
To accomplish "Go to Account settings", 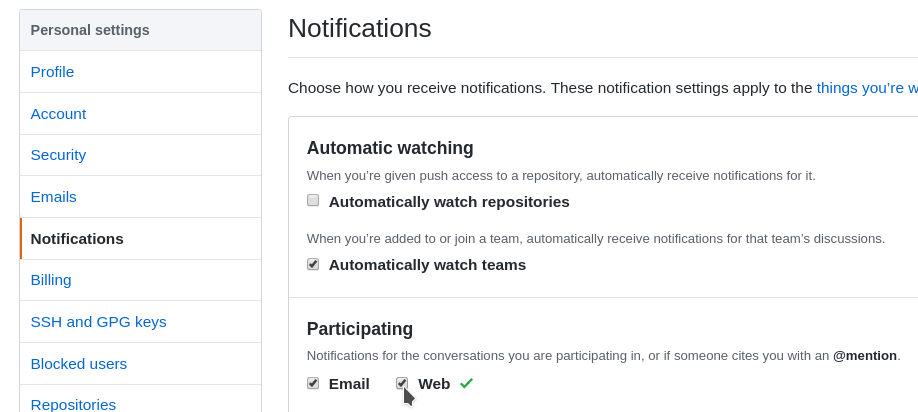I will (x=59, y=114).
